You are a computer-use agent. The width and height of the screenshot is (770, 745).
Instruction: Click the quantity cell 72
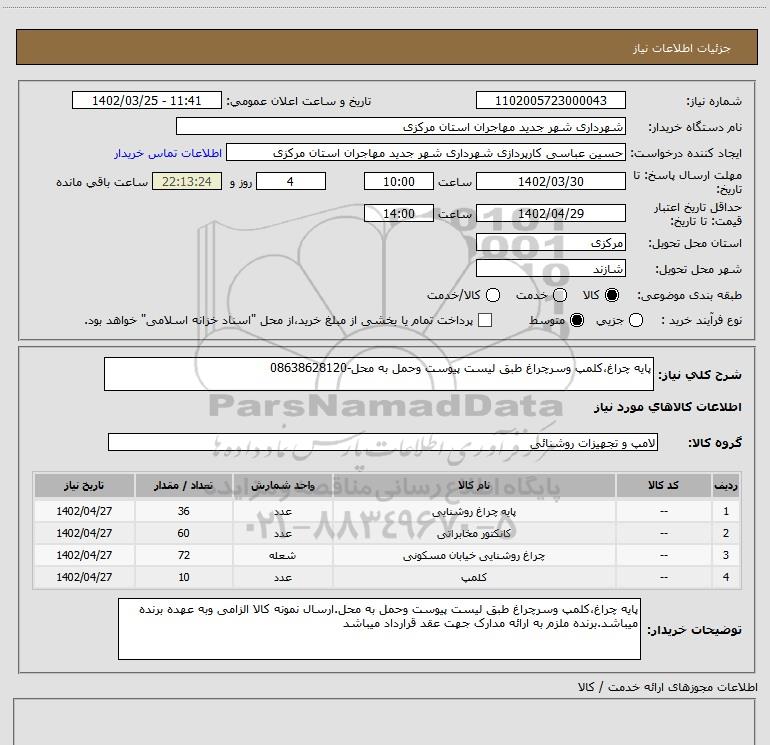pyautogui.click(x=184, y=555)
